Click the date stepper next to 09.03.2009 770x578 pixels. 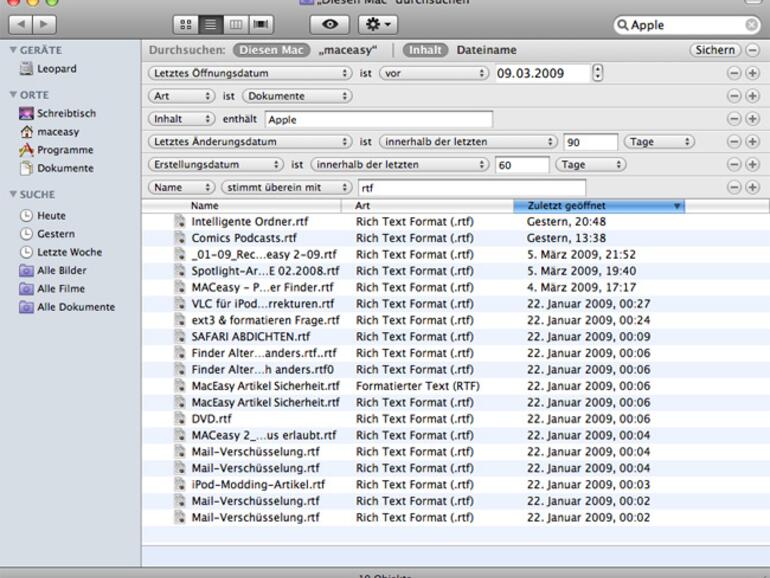tap(598, 73)
